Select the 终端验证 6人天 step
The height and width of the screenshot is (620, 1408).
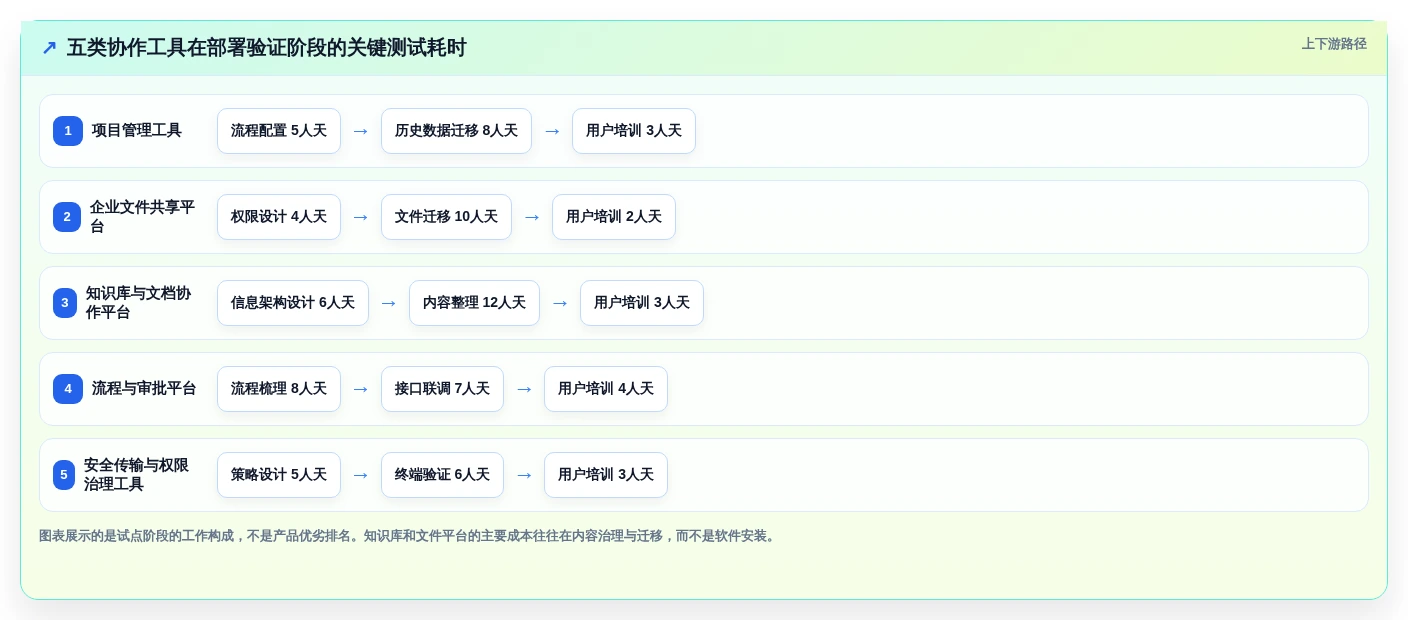point(442,475)
